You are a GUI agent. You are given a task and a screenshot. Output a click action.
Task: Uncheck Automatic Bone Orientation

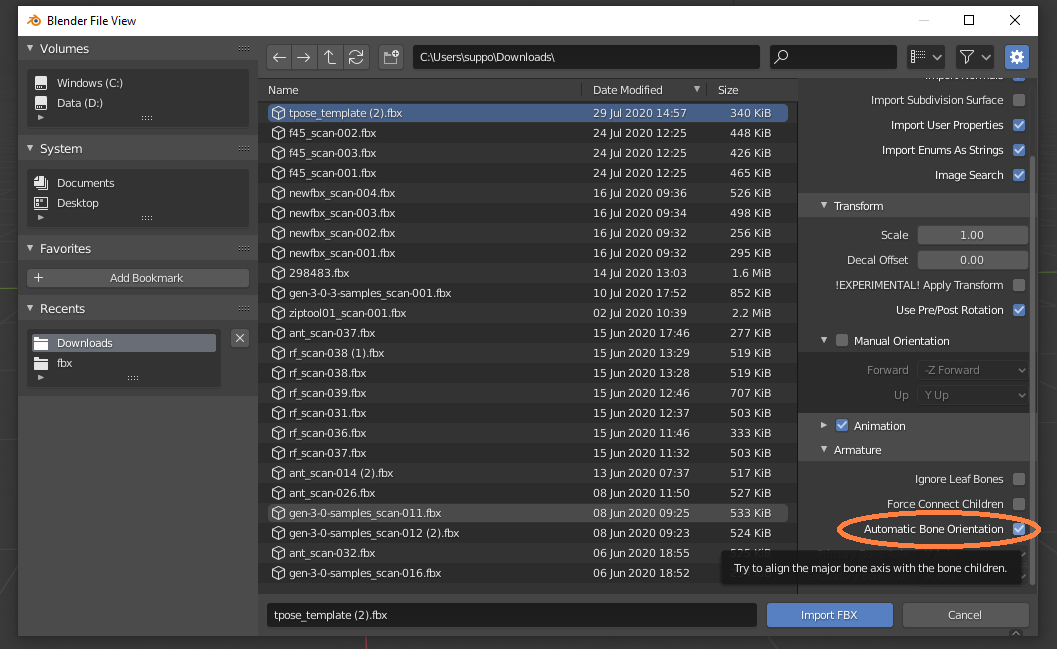[x=1017, y=529]
